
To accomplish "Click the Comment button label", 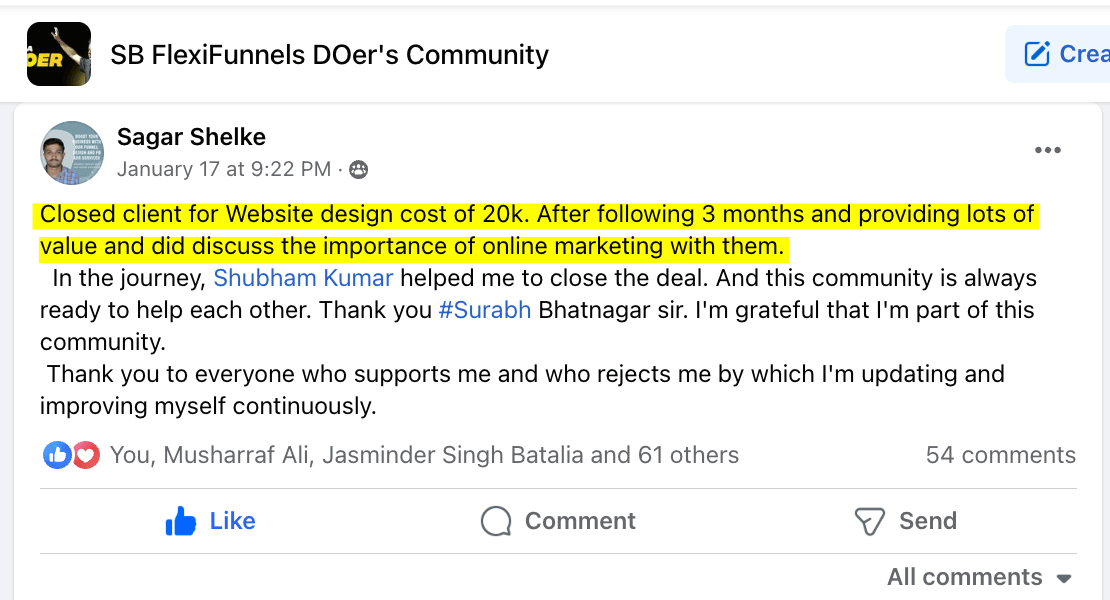I will click(x=580, y=521).
